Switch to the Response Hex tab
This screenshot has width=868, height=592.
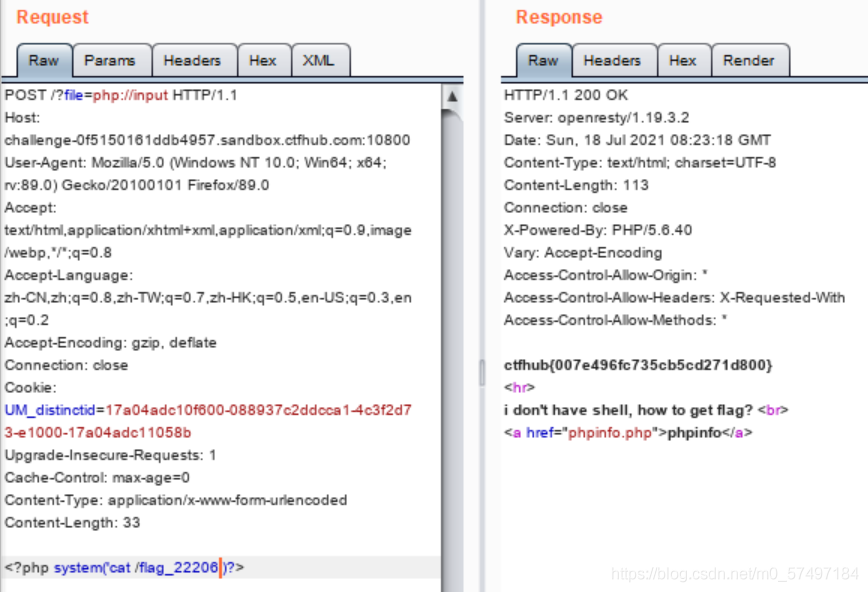click(x=684, y=60)
